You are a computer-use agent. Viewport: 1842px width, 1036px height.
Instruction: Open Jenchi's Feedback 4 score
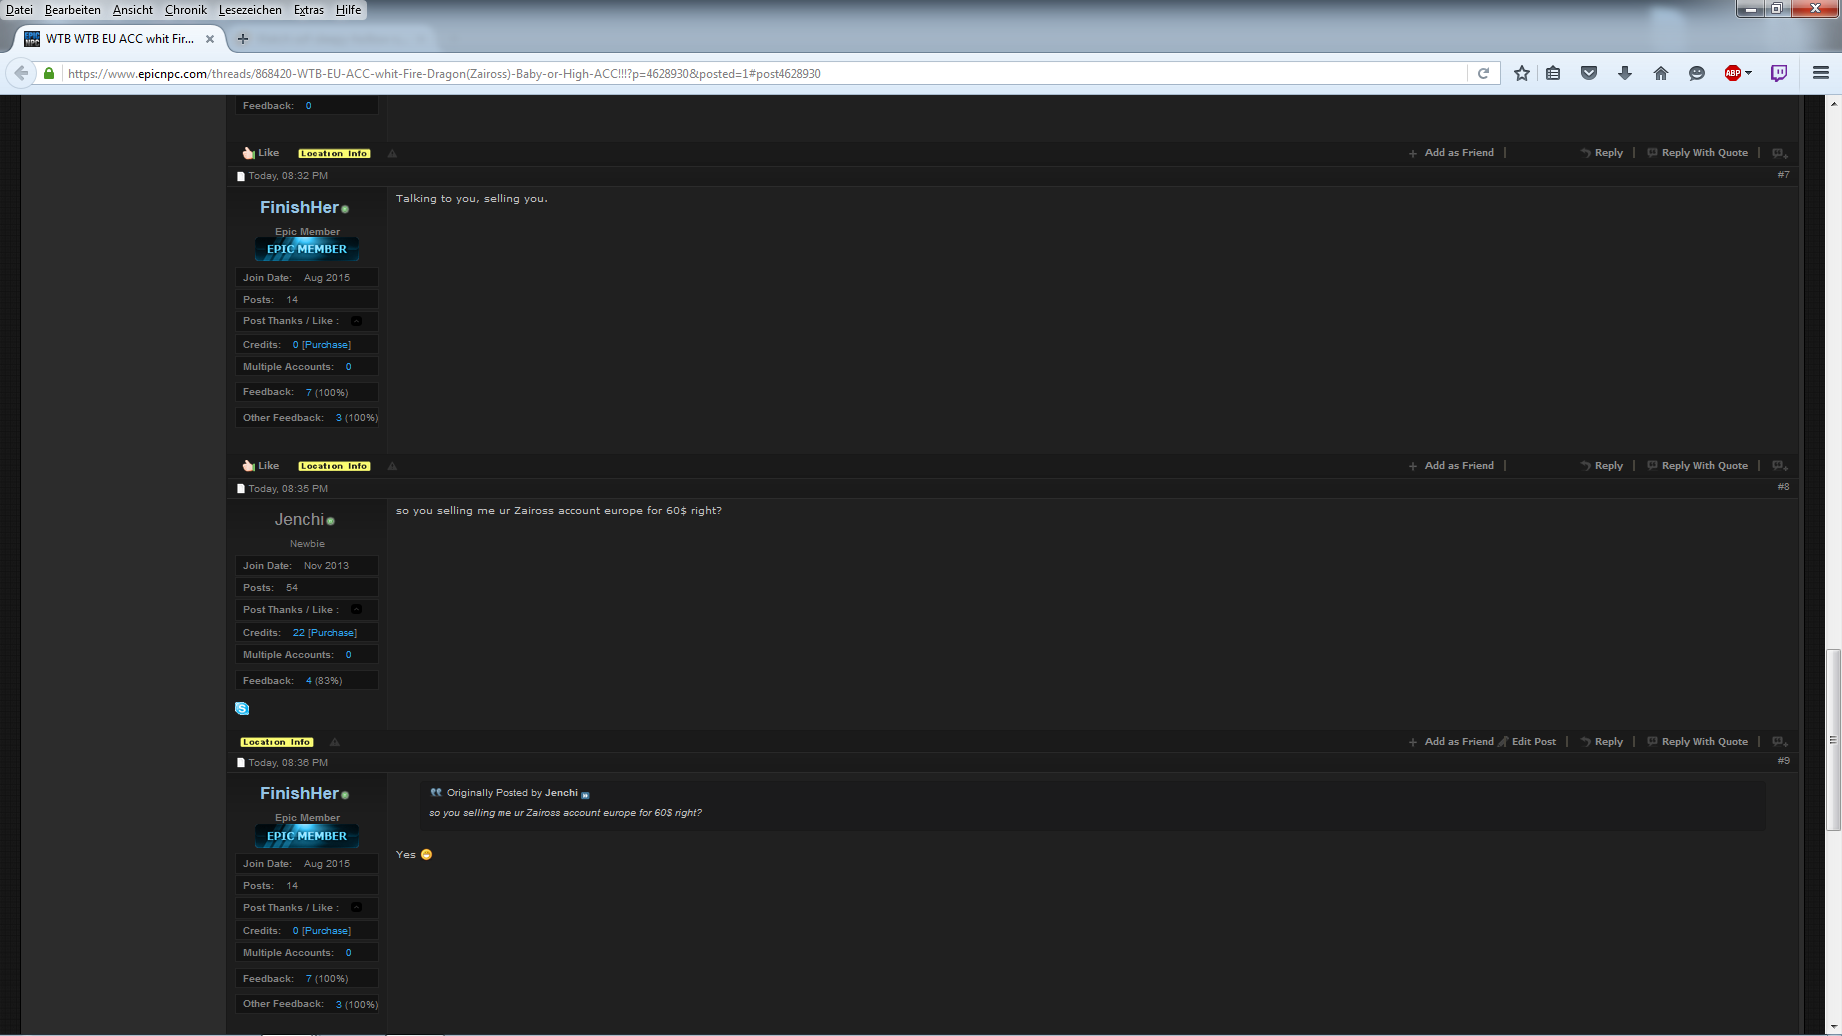click(x=308, y=681)
